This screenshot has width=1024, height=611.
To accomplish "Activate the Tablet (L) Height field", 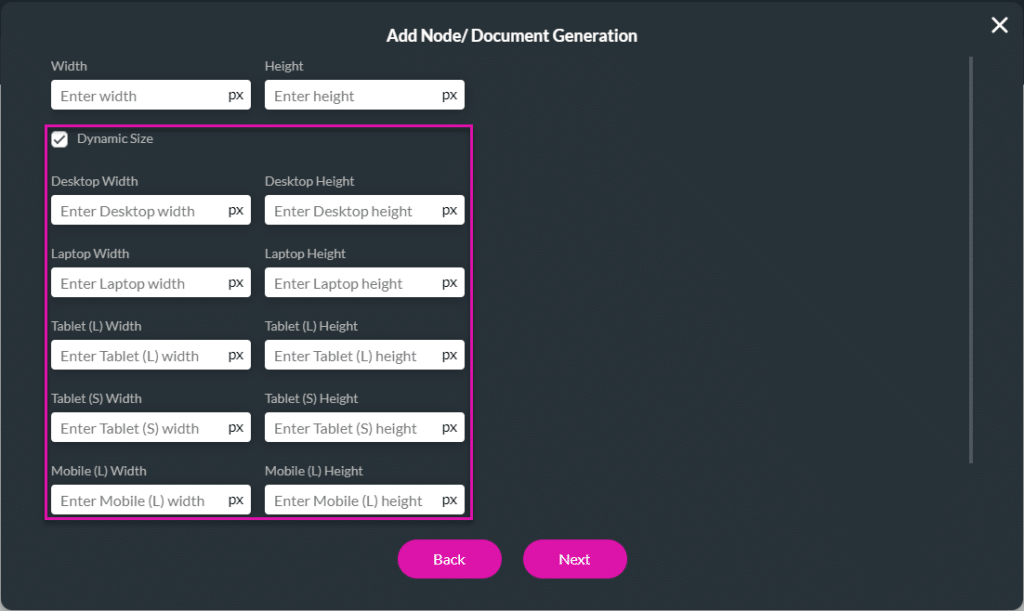I will click(352, 356).
